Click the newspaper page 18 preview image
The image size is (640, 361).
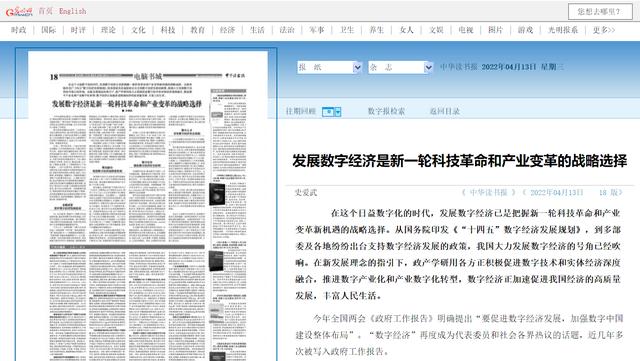point(148,206)
